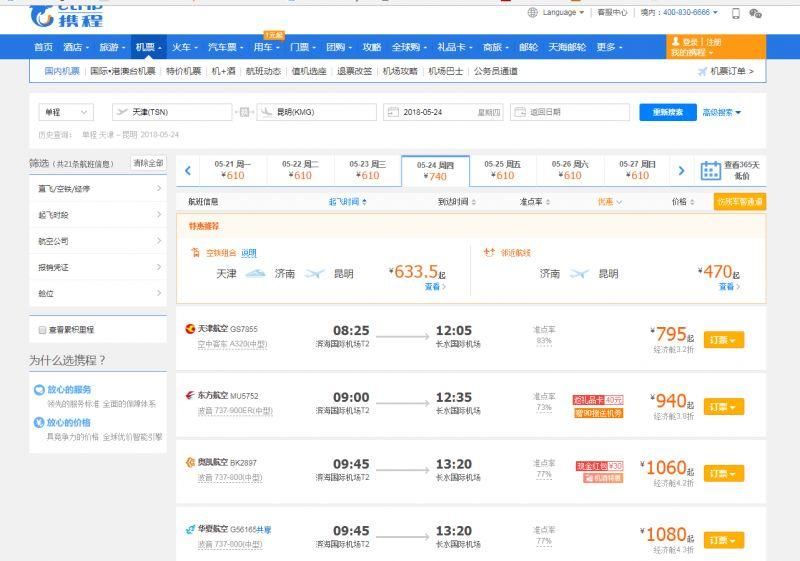Click the air-rail combo 空铁组合 icon
Image resolution: width=800 pixels, height=561 pixels.
[x=195, y=252]
